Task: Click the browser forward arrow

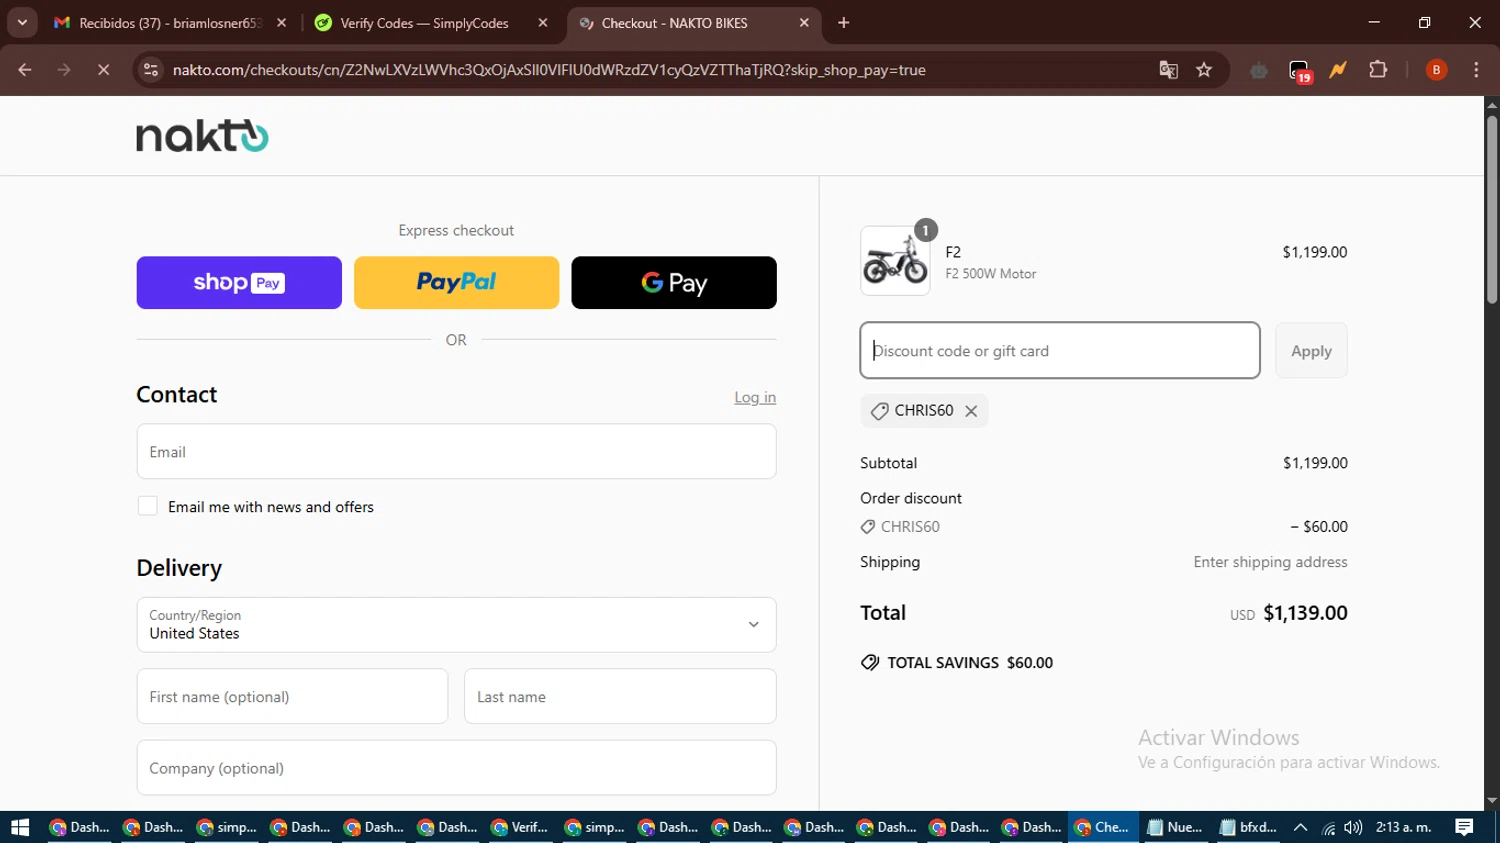Action: pyautogui.click(x=64, y=70)
